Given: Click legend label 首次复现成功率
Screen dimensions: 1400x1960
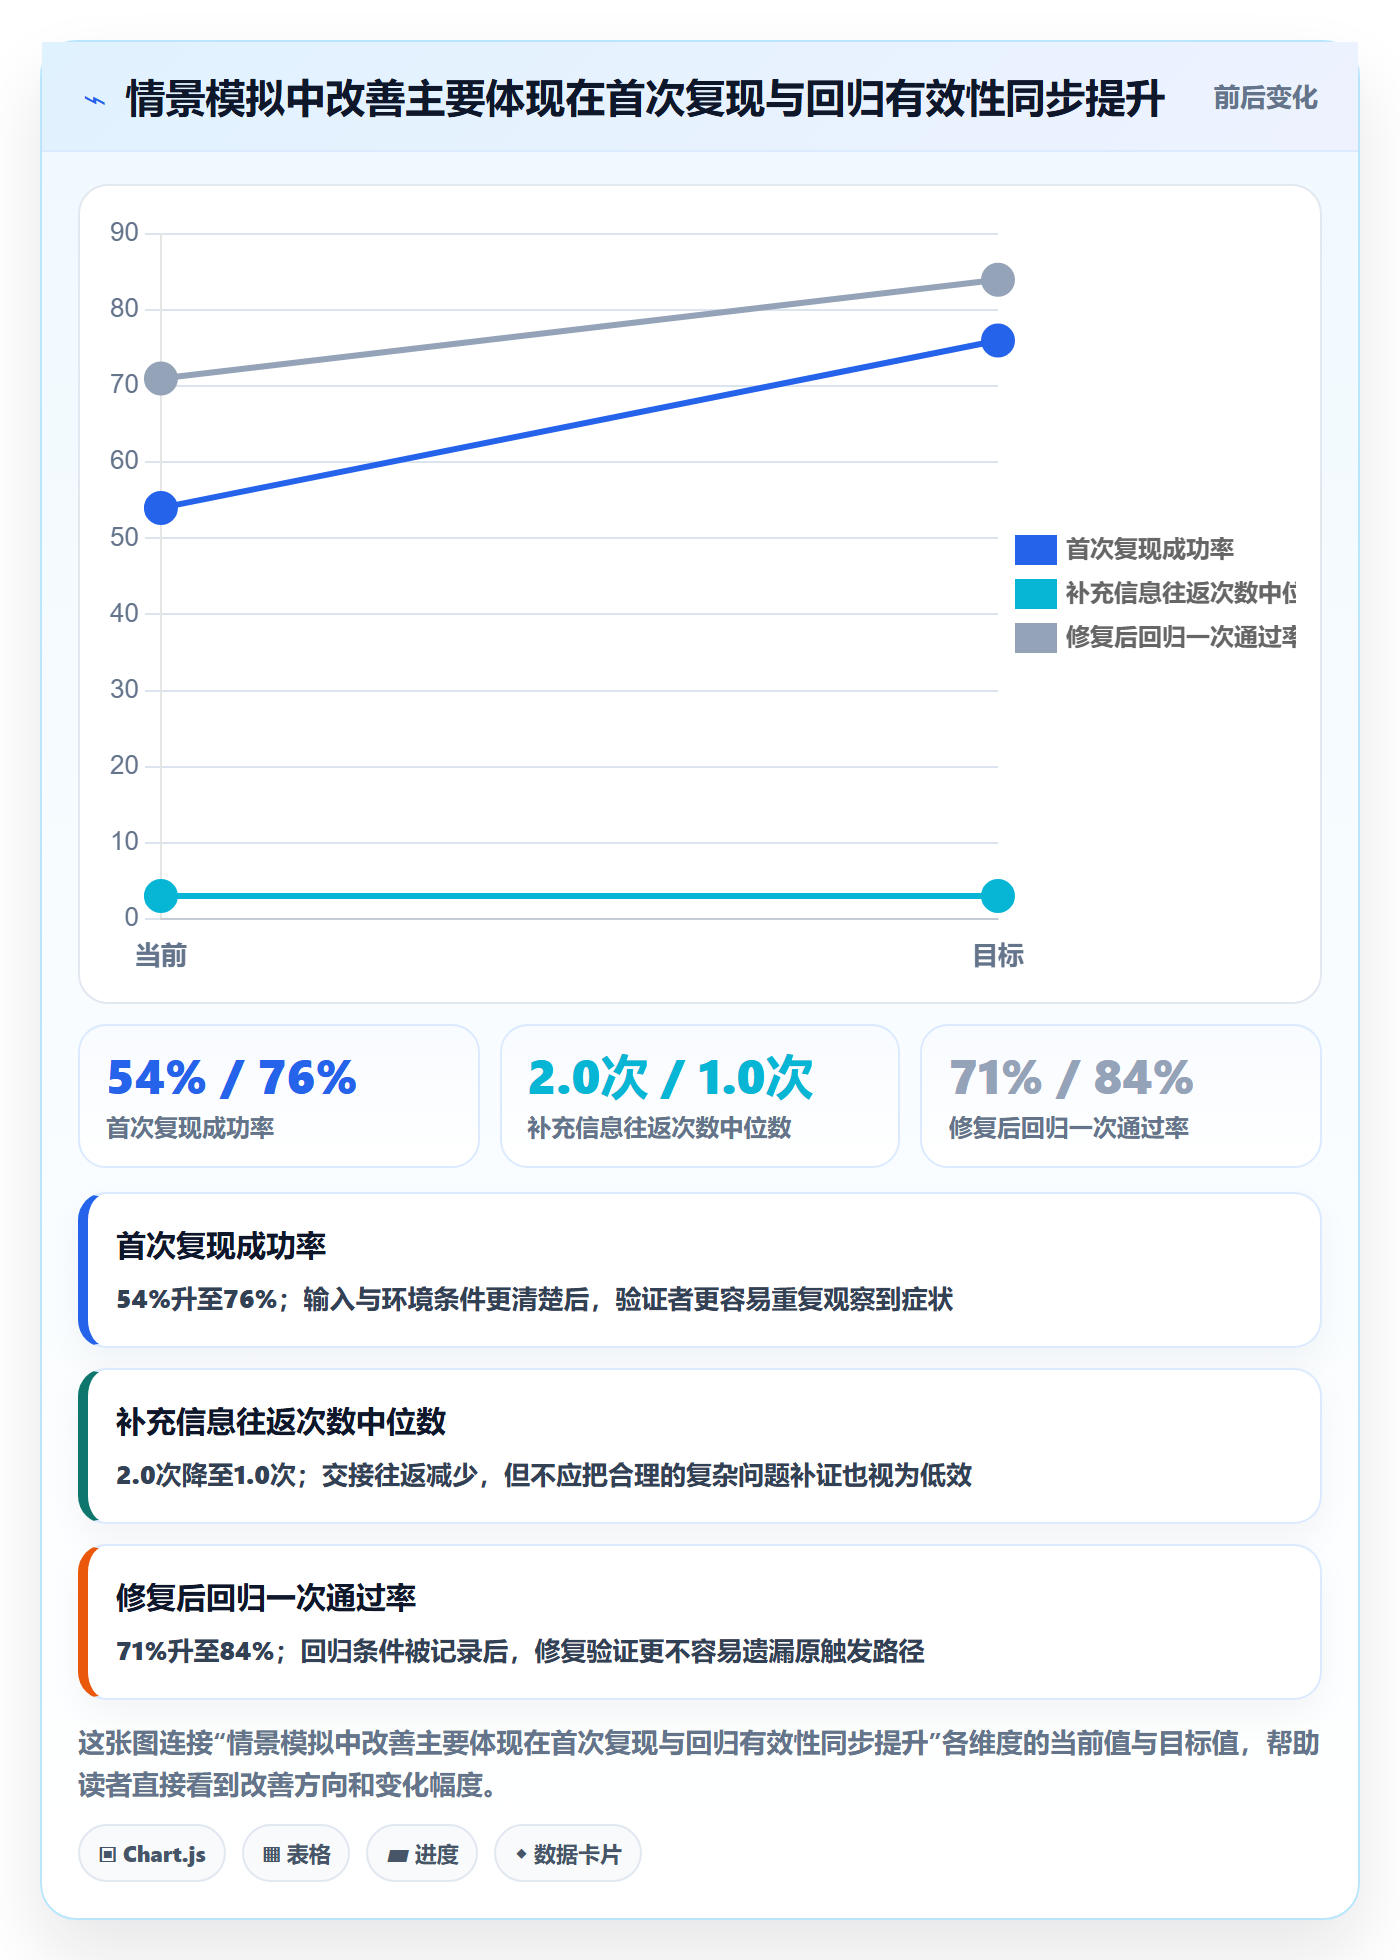Looking at the screenshot, I should coord(1149,549).
